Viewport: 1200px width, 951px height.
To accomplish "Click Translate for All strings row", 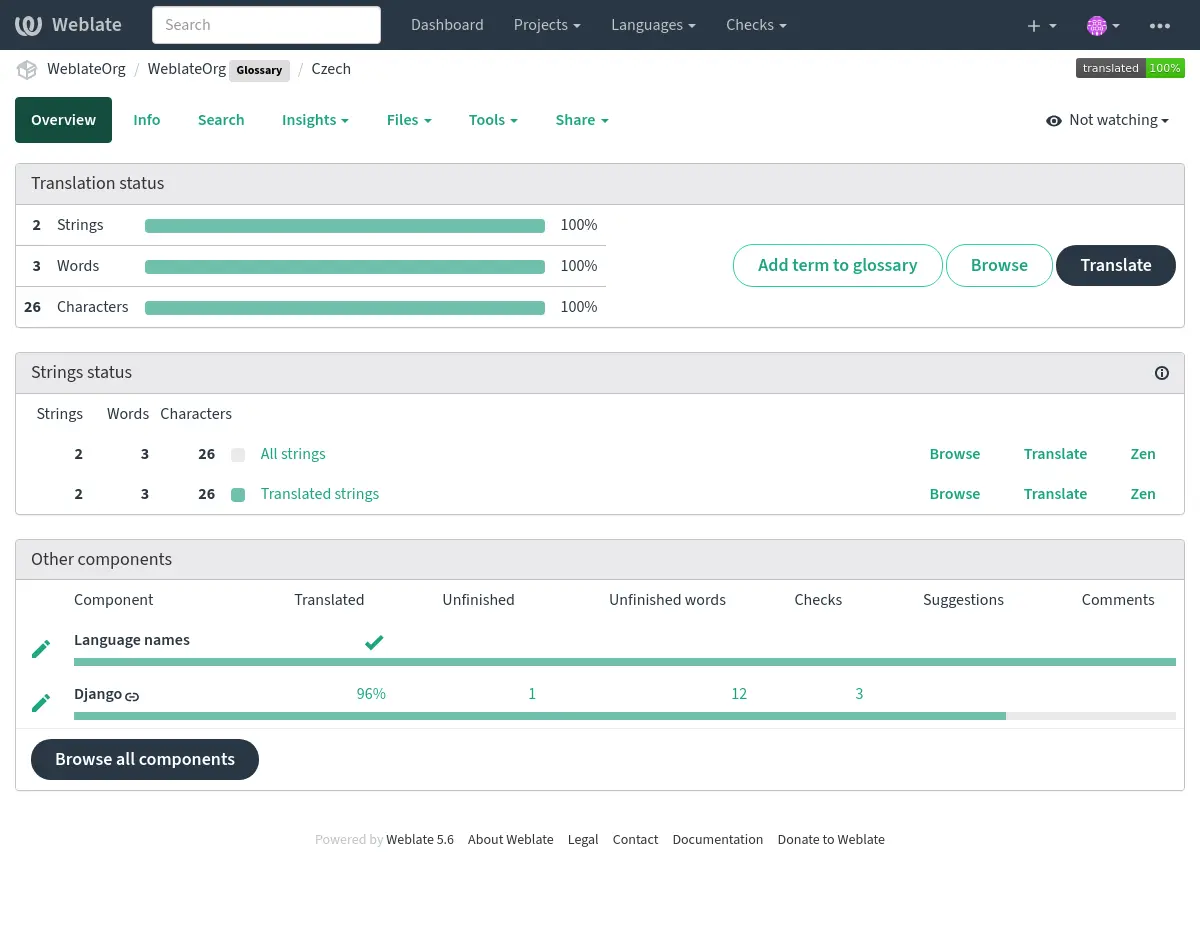I will 1055,454.
